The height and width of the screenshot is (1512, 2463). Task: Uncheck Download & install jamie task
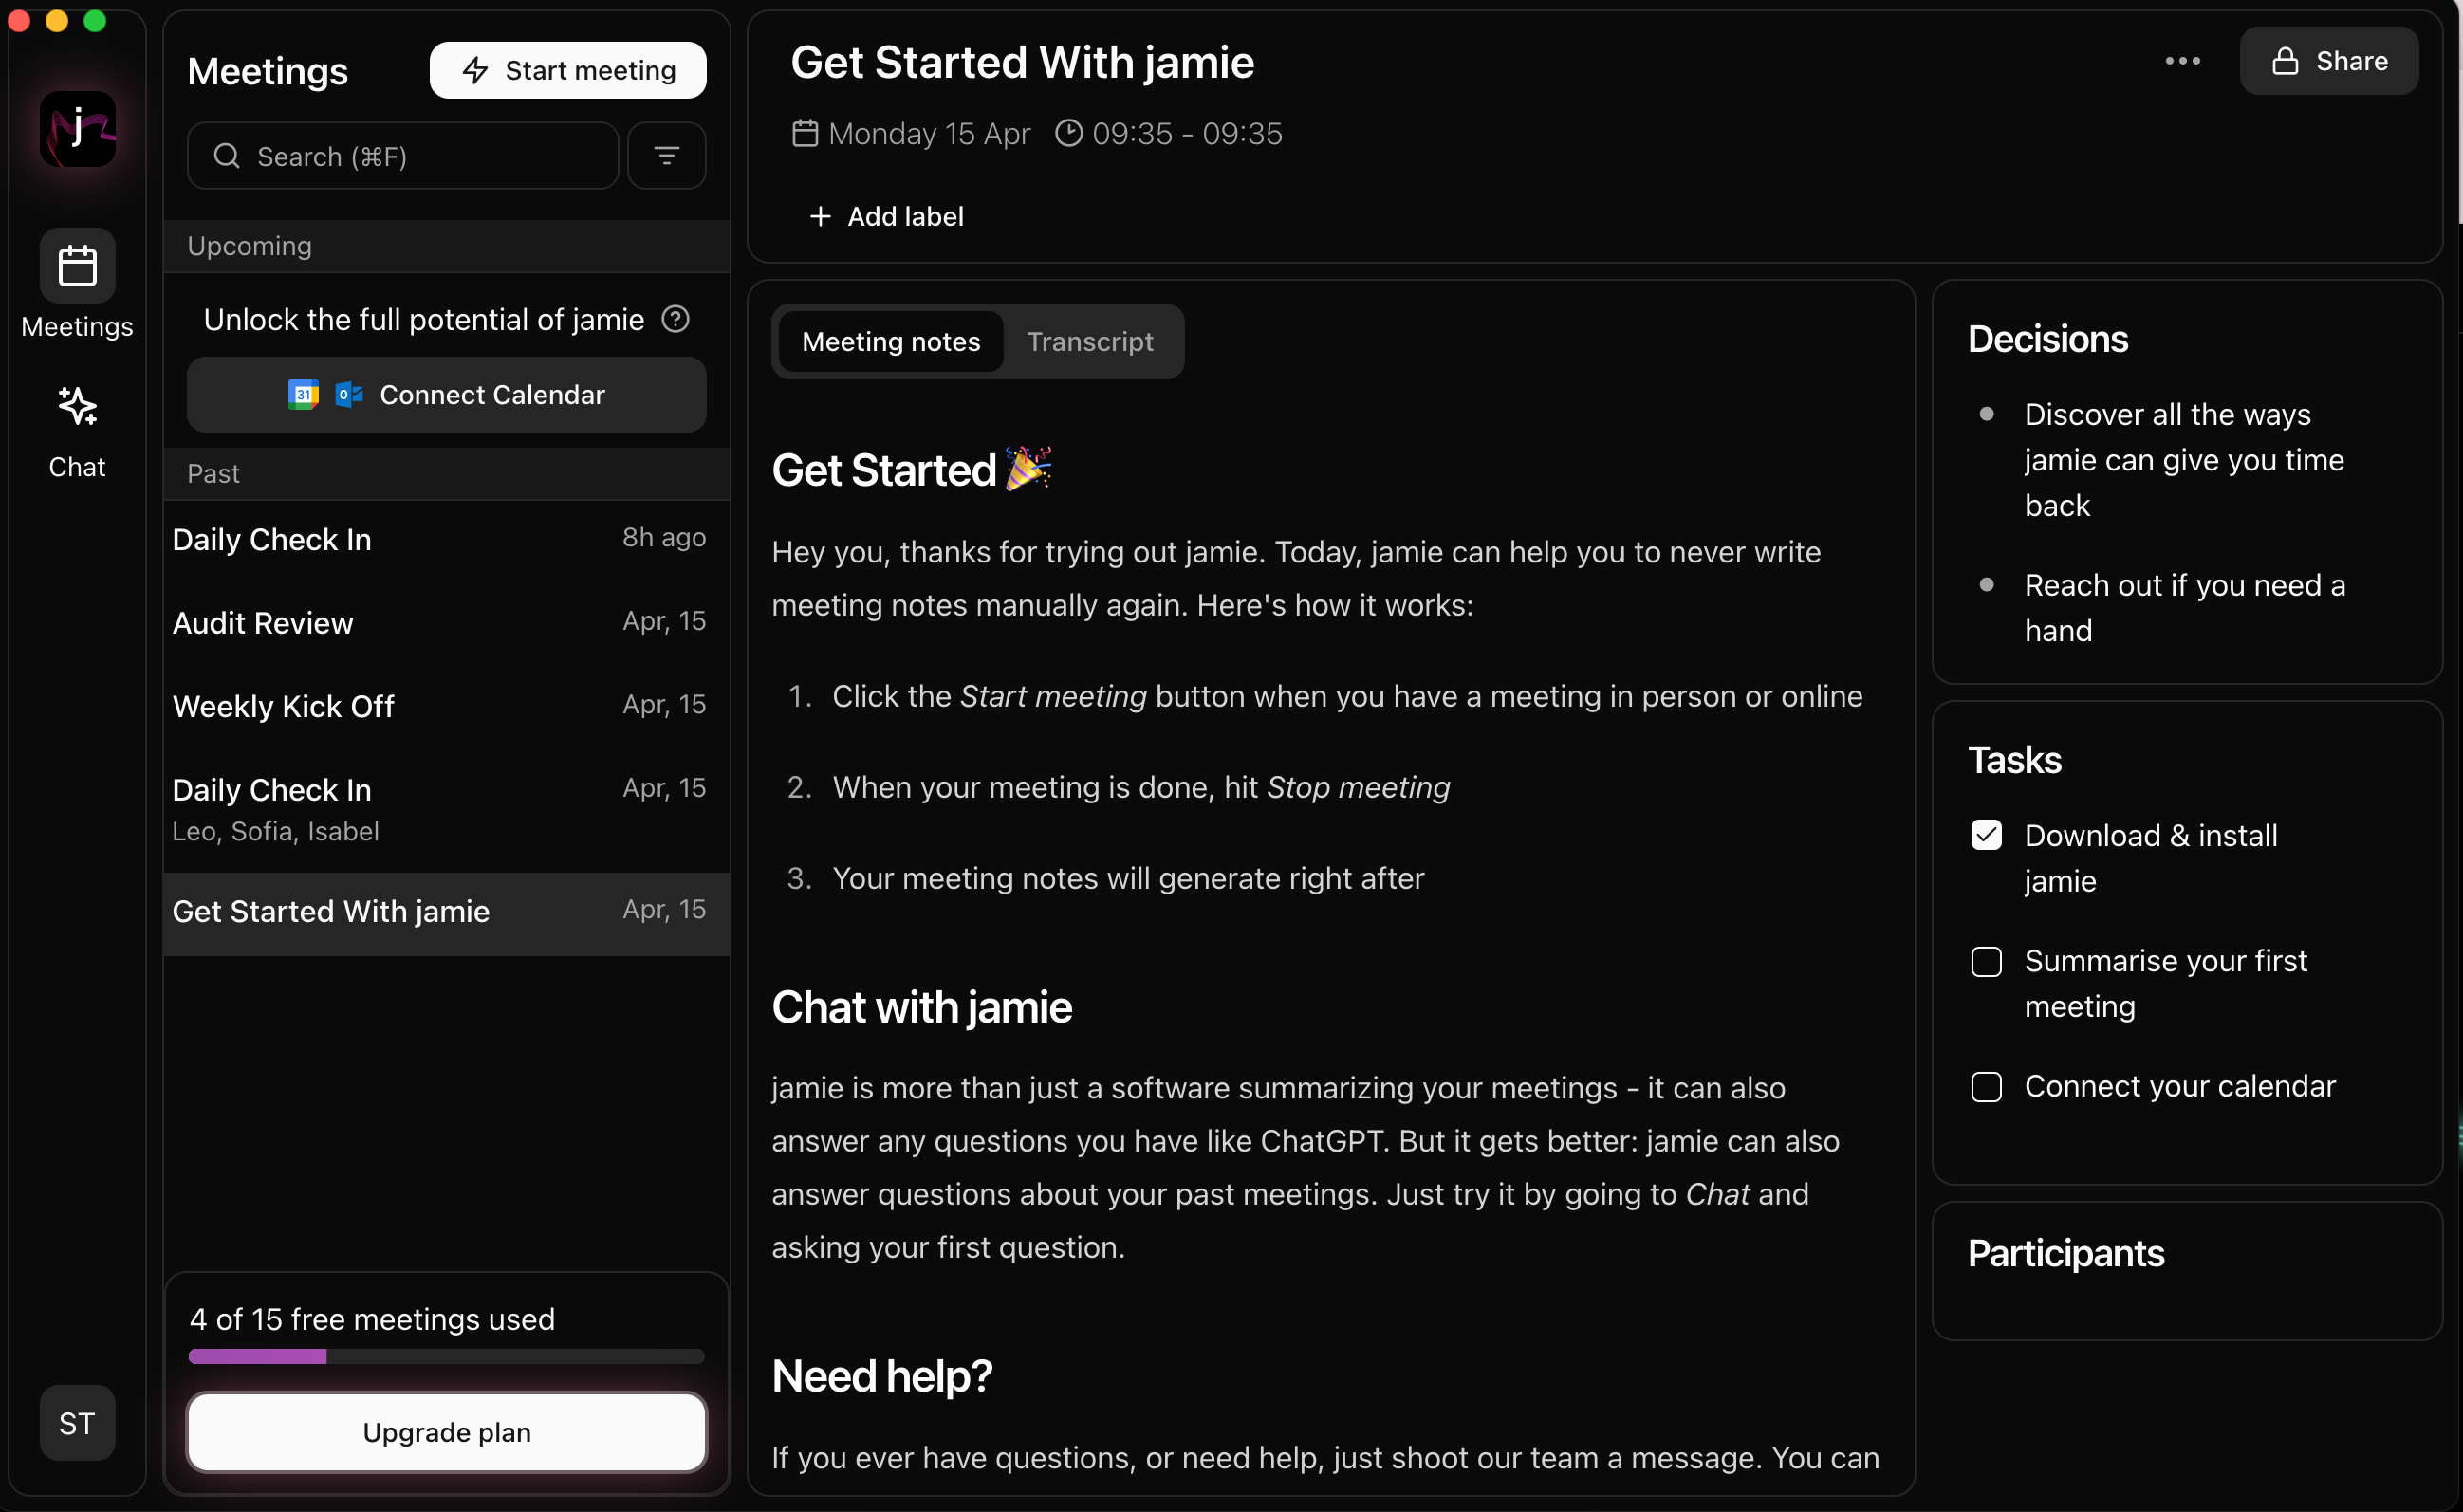click(1986, 835)
